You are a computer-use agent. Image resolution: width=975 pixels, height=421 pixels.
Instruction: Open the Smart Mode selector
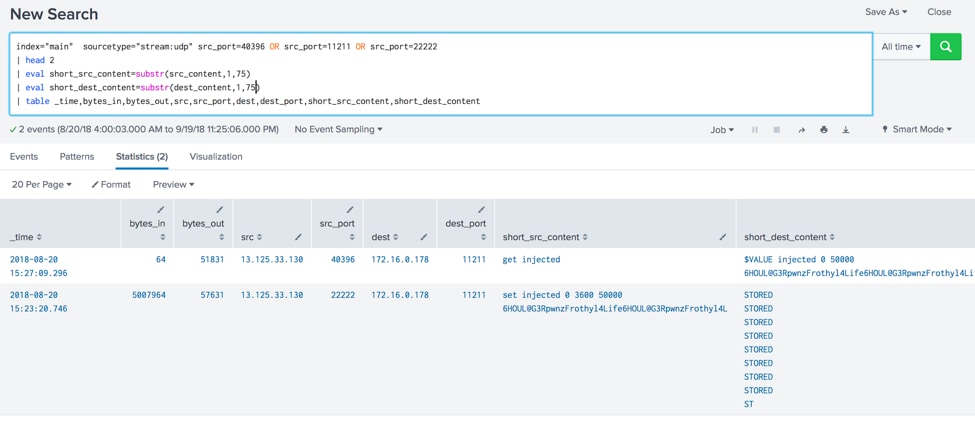[917, 129]
